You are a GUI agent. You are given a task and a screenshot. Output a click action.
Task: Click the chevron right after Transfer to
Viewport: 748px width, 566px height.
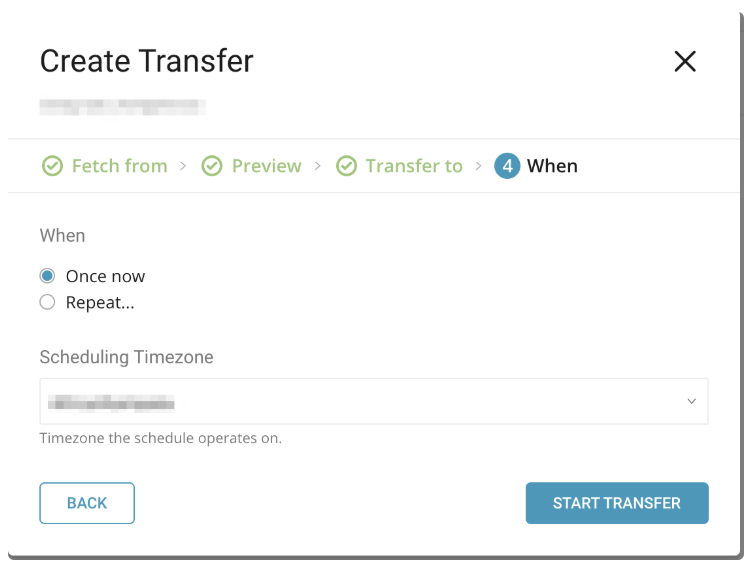[479, 166]
